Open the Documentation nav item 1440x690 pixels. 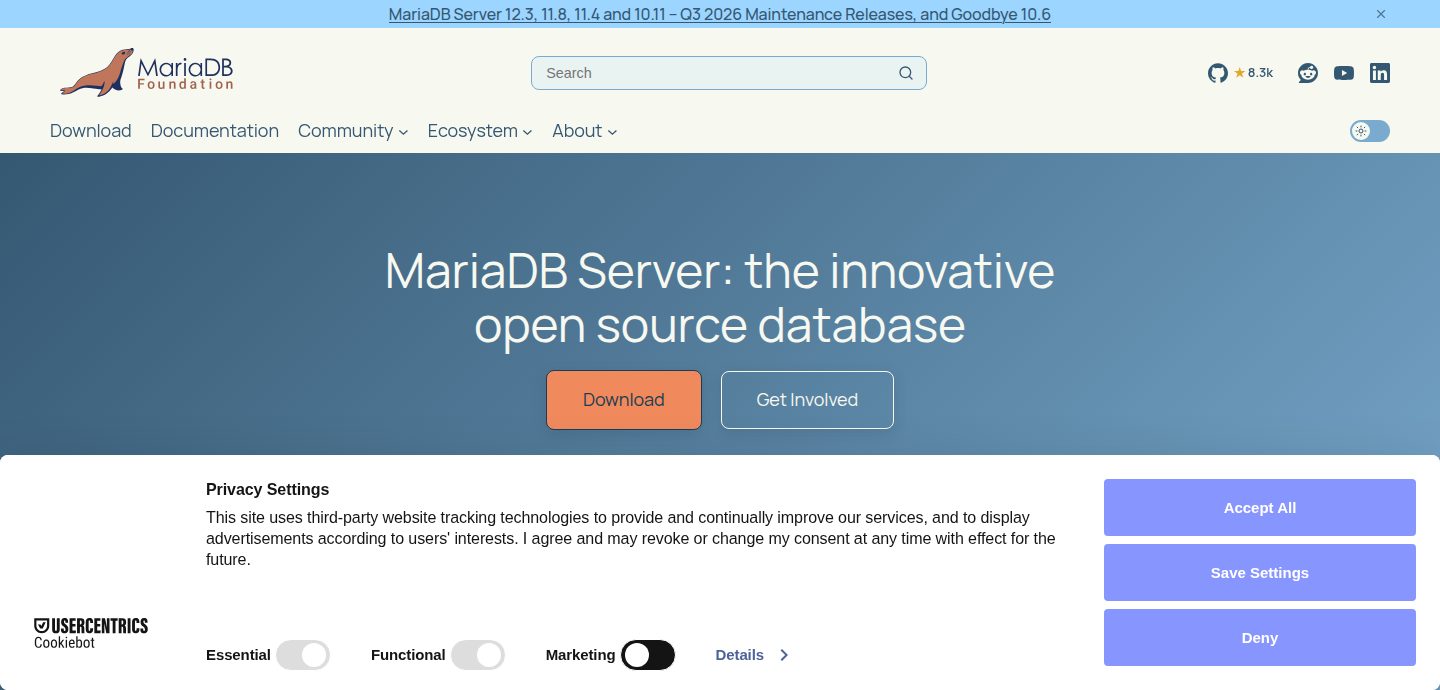click(x=215, y=131)
